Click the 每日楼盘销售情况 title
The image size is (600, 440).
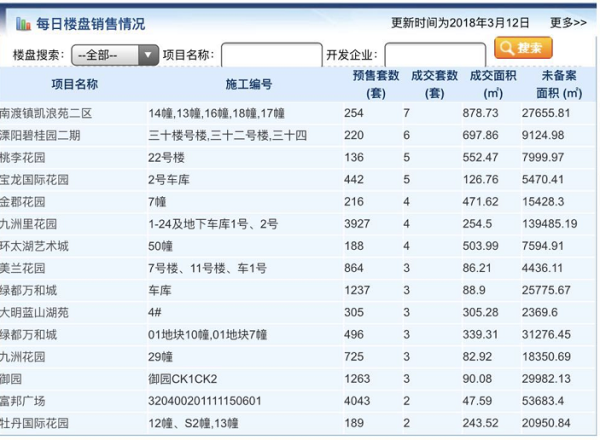91,24
